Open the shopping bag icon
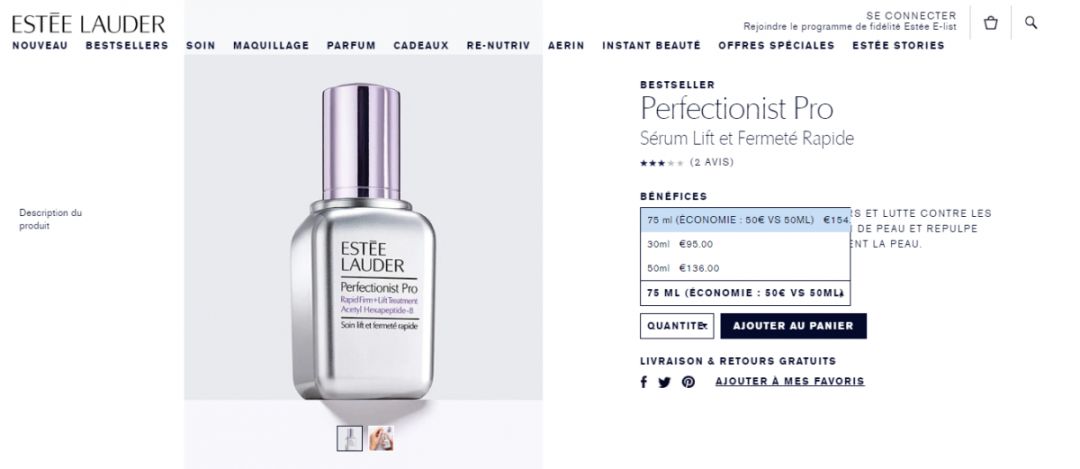 tap(990, 23)
